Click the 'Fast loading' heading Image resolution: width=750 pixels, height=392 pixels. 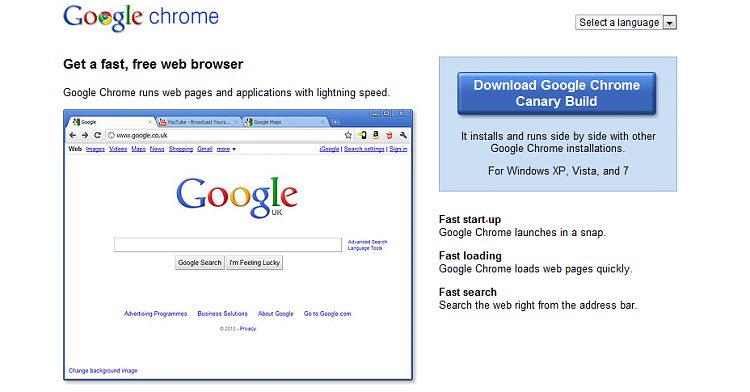(470, 256)
